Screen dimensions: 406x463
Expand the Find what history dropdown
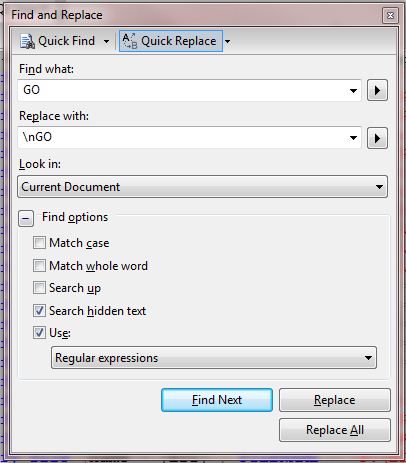point(353,90)
